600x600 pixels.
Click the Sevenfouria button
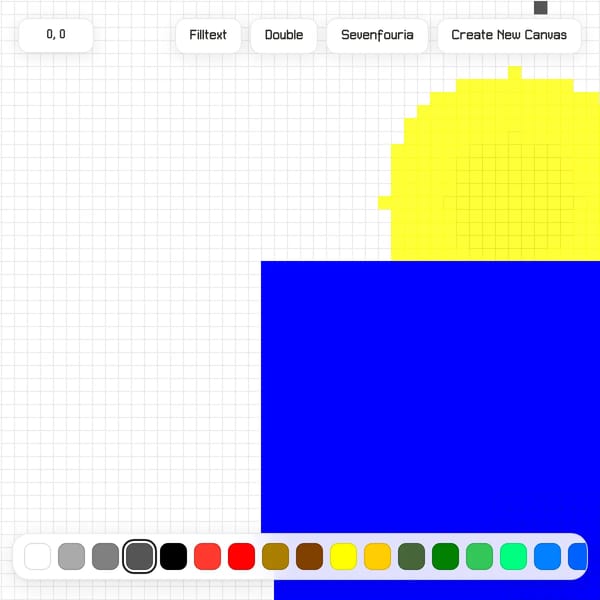tap(377, 35)
